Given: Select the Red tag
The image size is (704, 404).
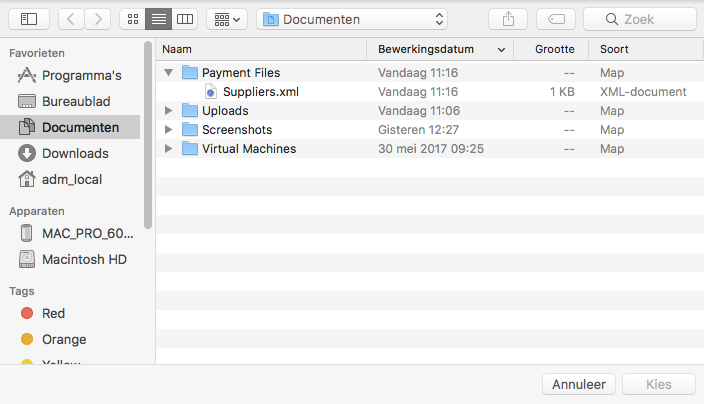Looking at the screenshot, I should point(53,313).
